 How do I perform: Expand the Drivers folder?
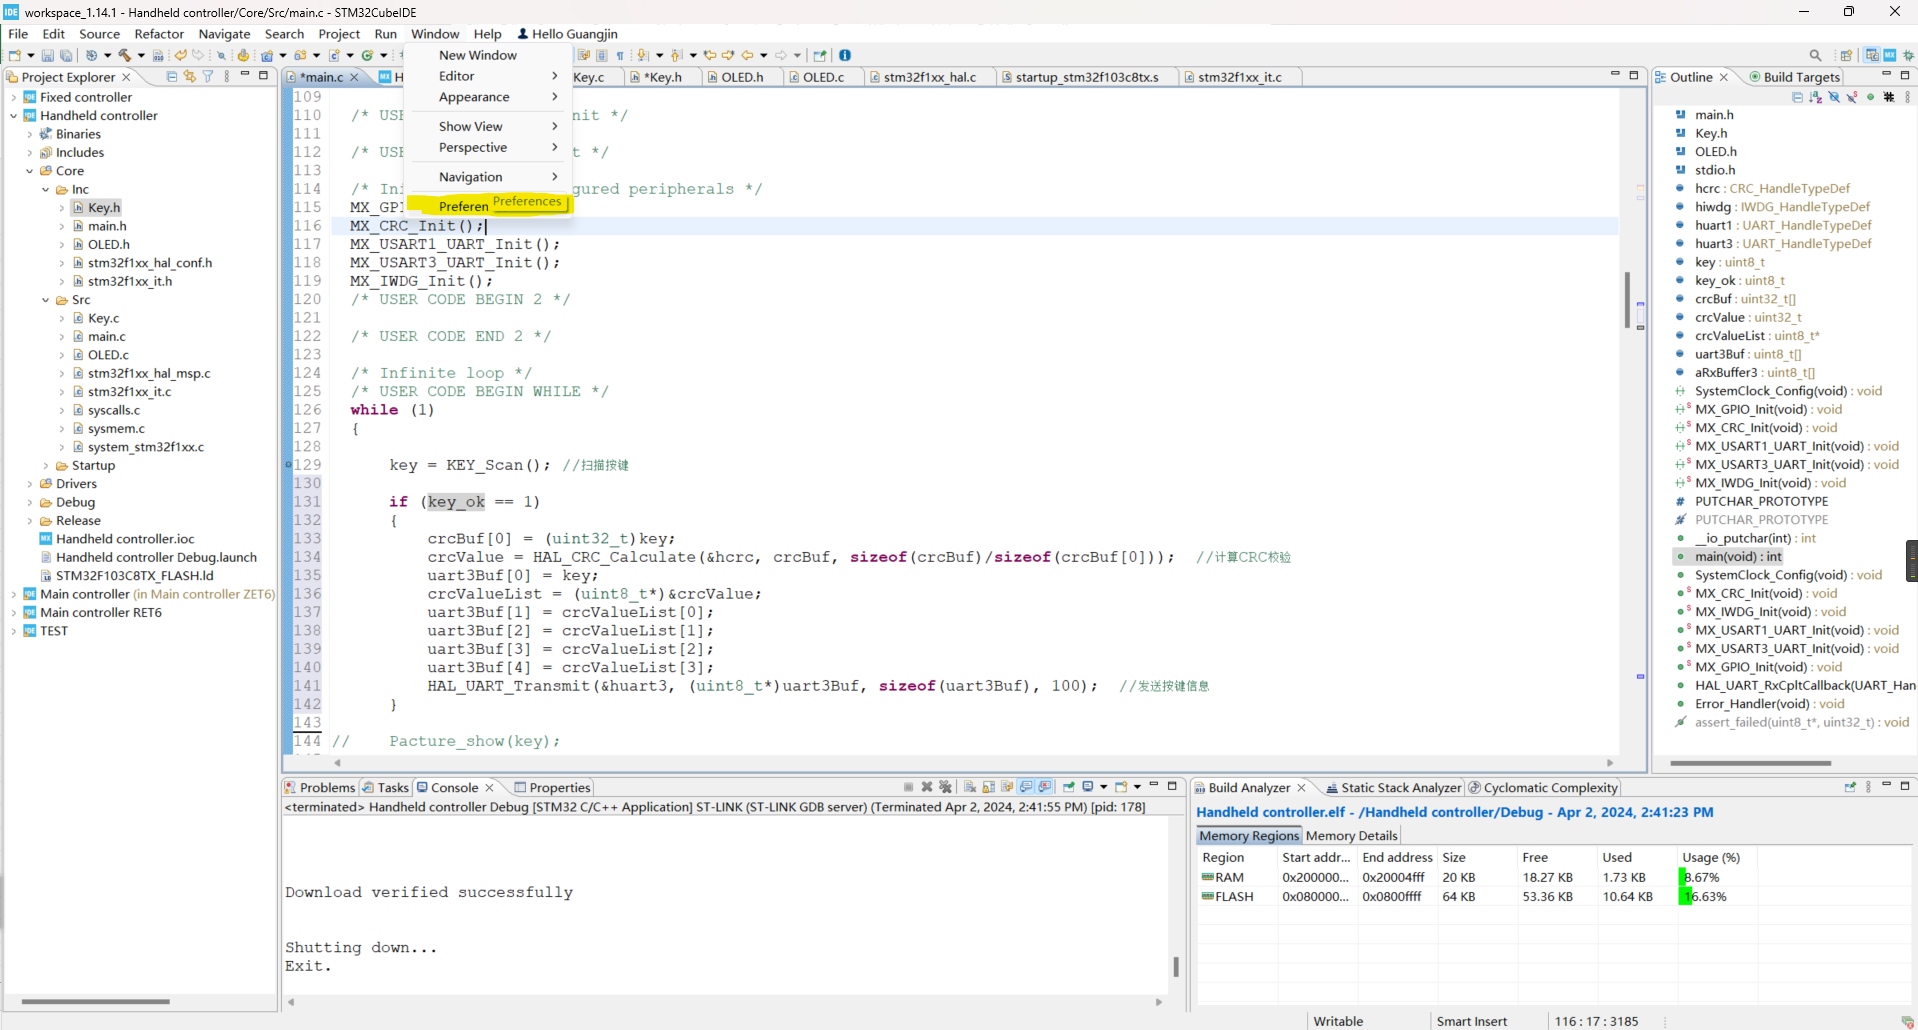[29, 484]
